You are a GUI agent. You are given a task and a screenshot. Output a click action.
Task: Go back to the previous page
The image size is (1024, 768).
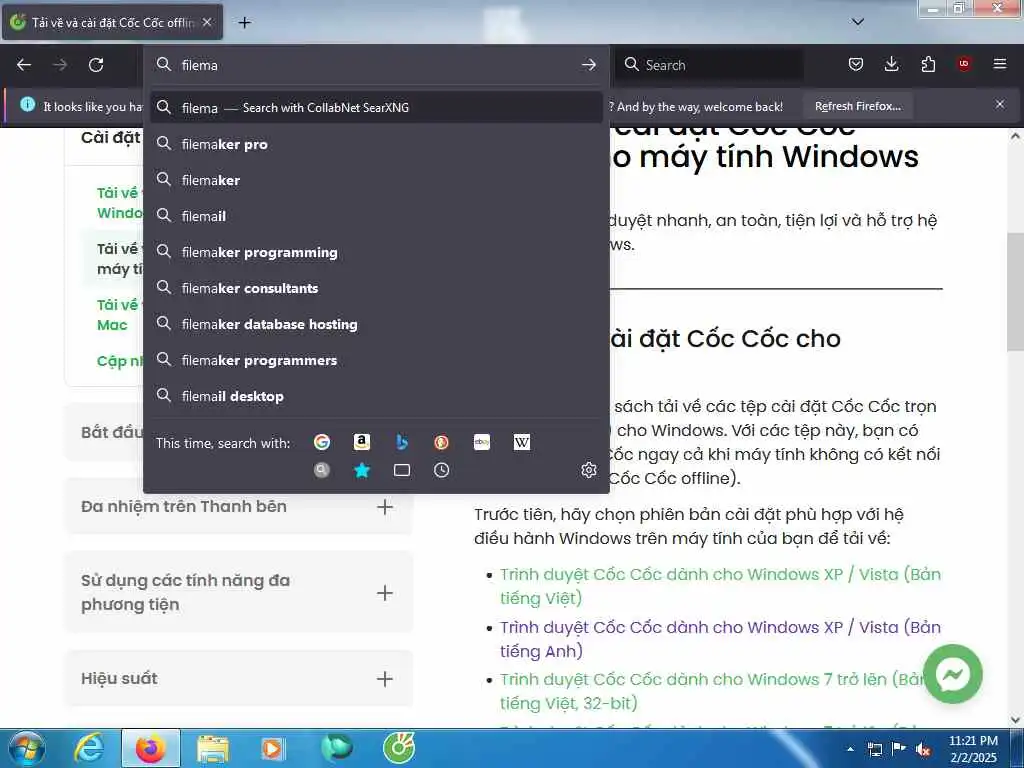pos(24,65)
